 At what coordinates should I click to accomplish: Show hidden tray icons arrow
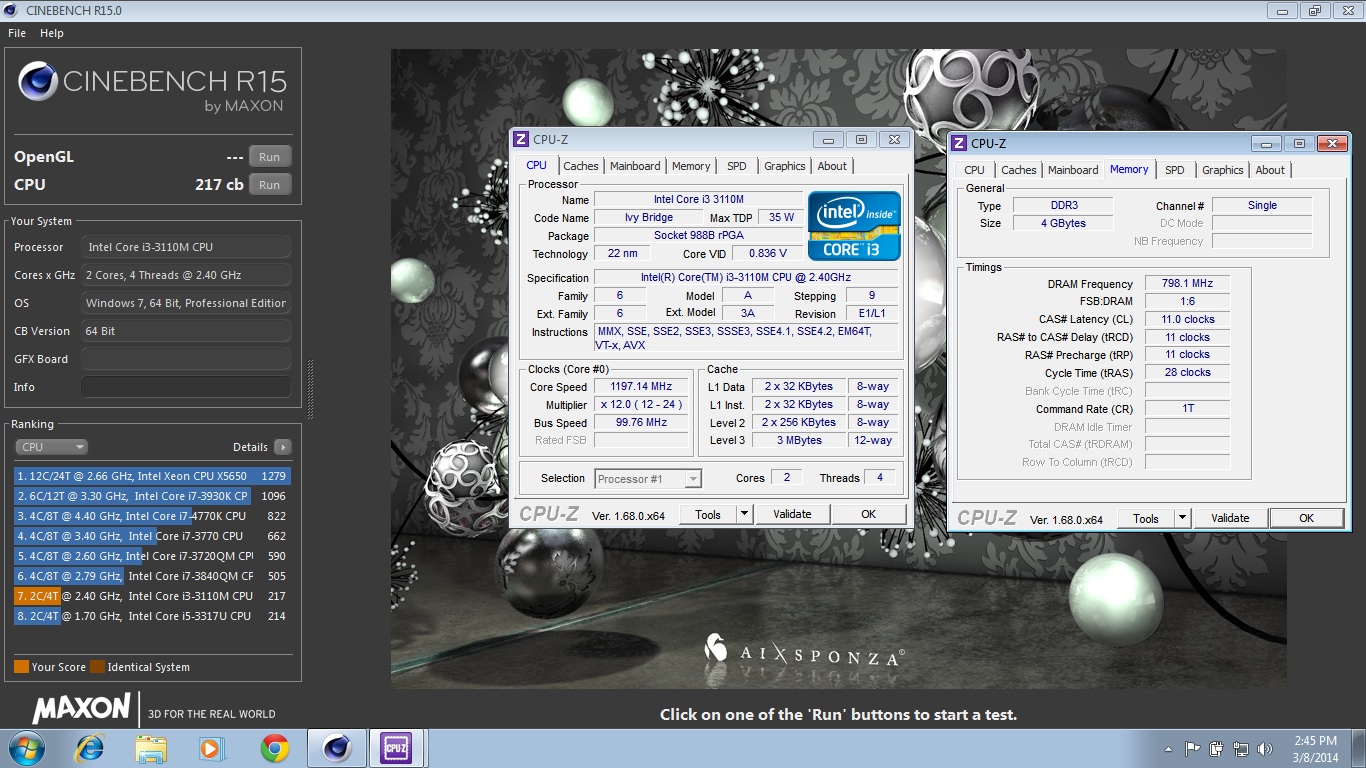[1169, 748]
